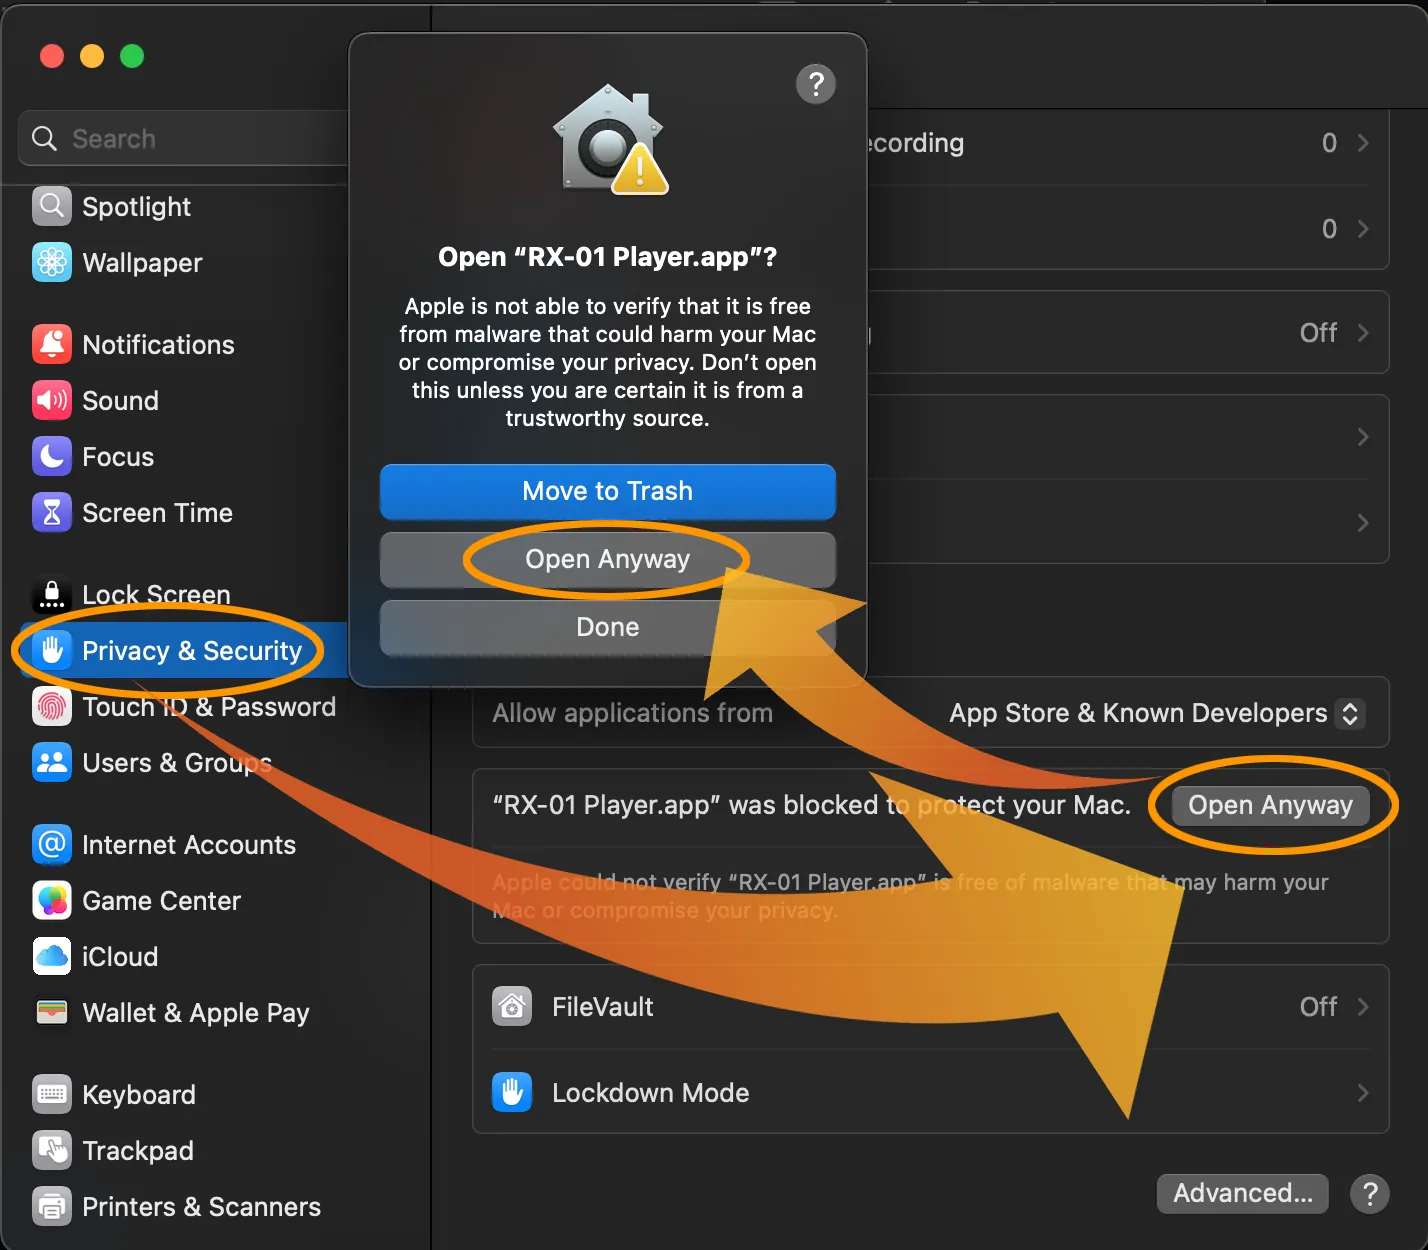Click the Advanced... button
Image resolution: width=1428 pixels, height=1250 pixels.
1242,1193
